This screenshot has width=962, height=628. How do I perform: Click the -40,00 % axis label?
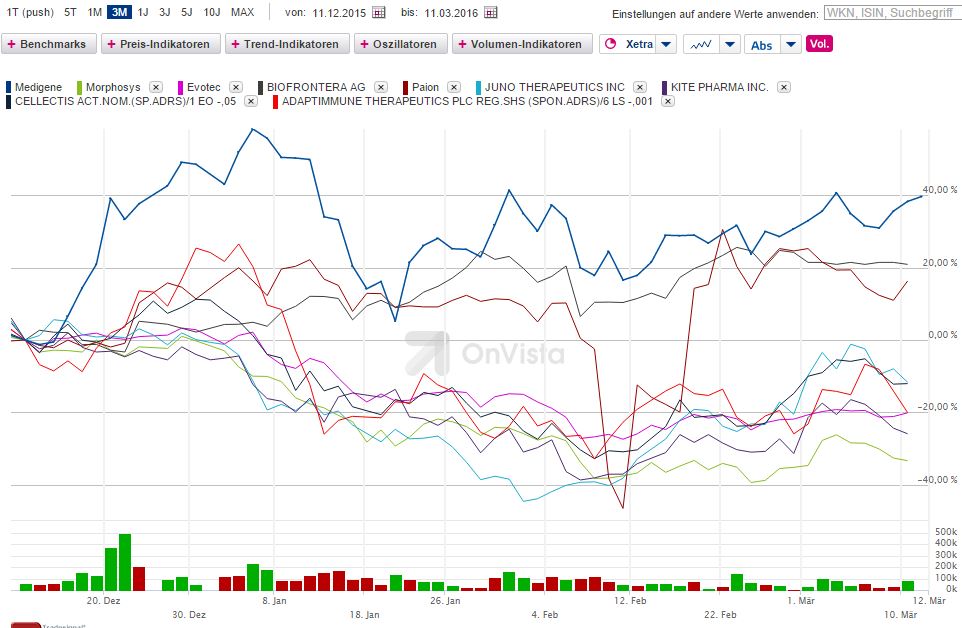(x=937, y=480)
